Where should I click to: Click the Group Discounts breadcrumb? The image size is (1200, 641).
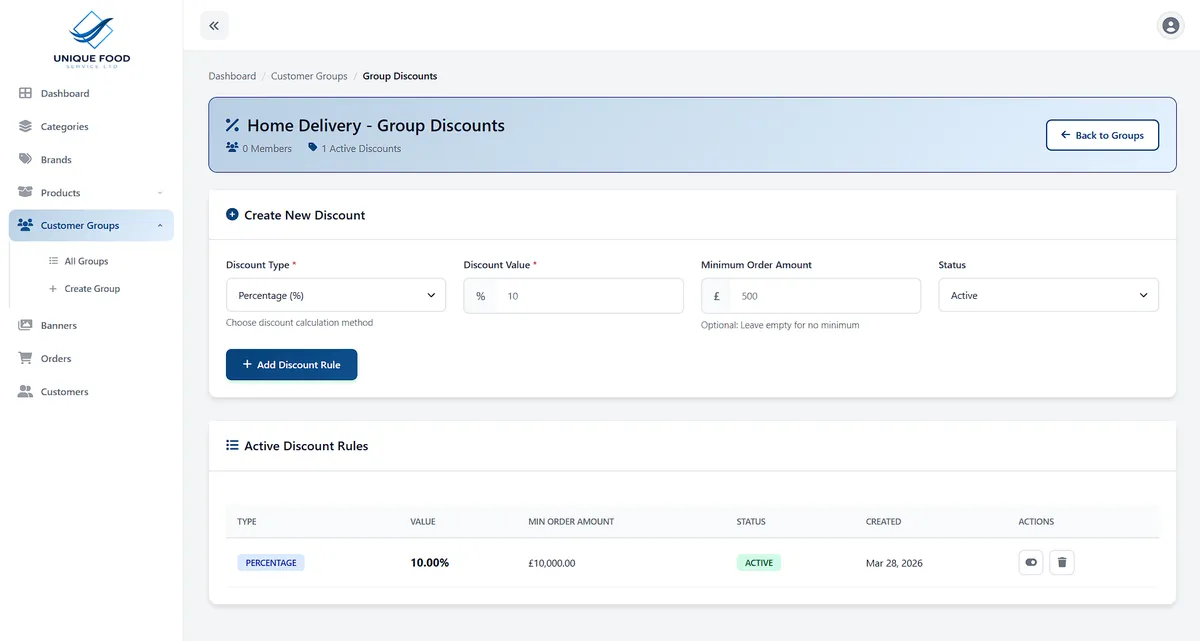[x=399, y=76]
